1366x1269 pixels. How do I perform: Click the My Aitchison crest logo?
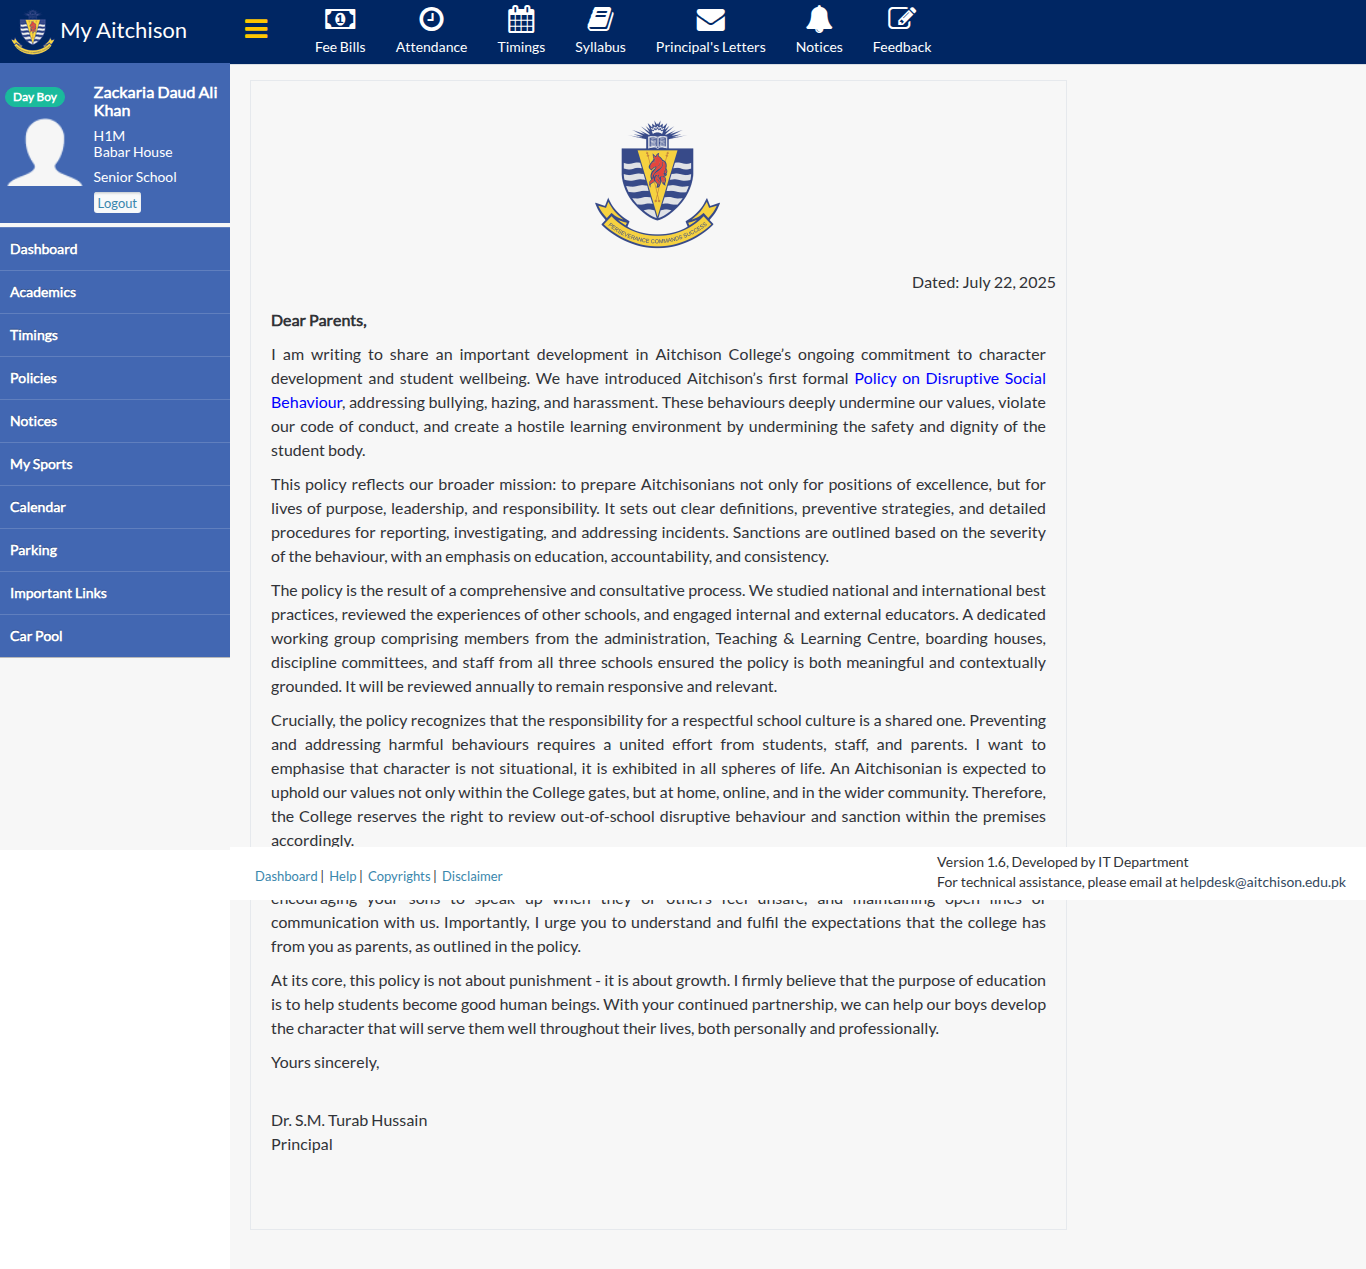coord(32,32)
